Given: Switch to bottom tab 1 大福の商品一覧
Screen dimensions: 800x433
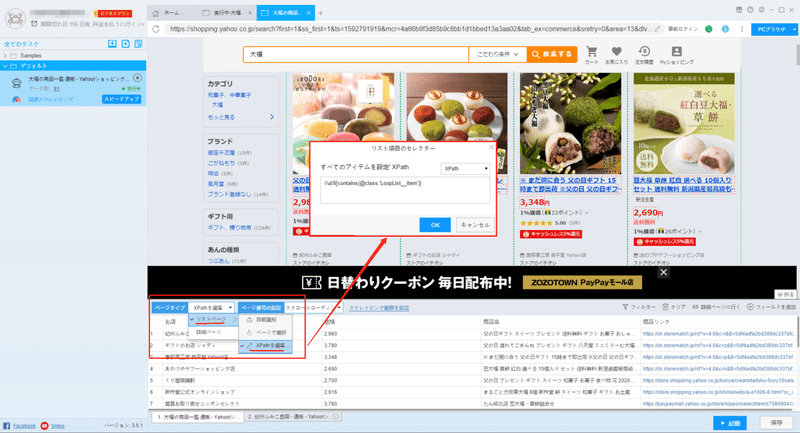Looking at the screenshot, I should click(x=198, y=417).
